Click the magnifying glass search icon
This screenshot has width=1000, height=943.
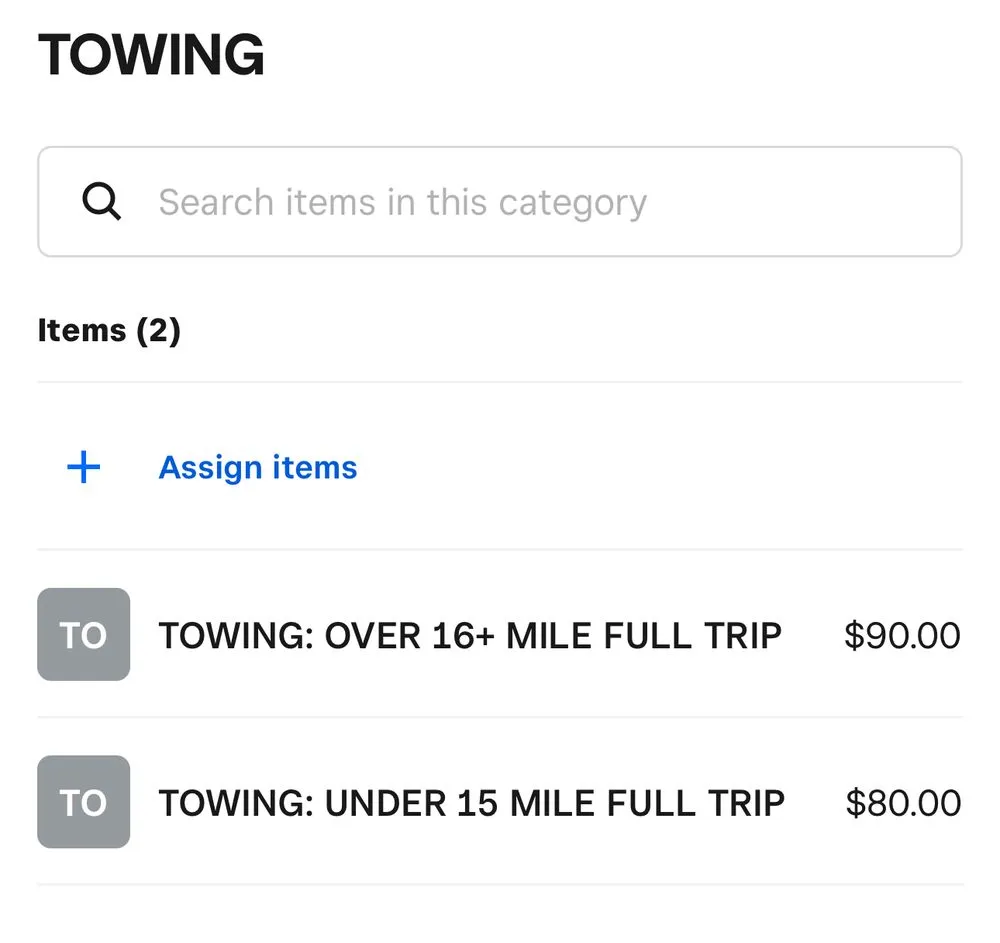point(101,202)
